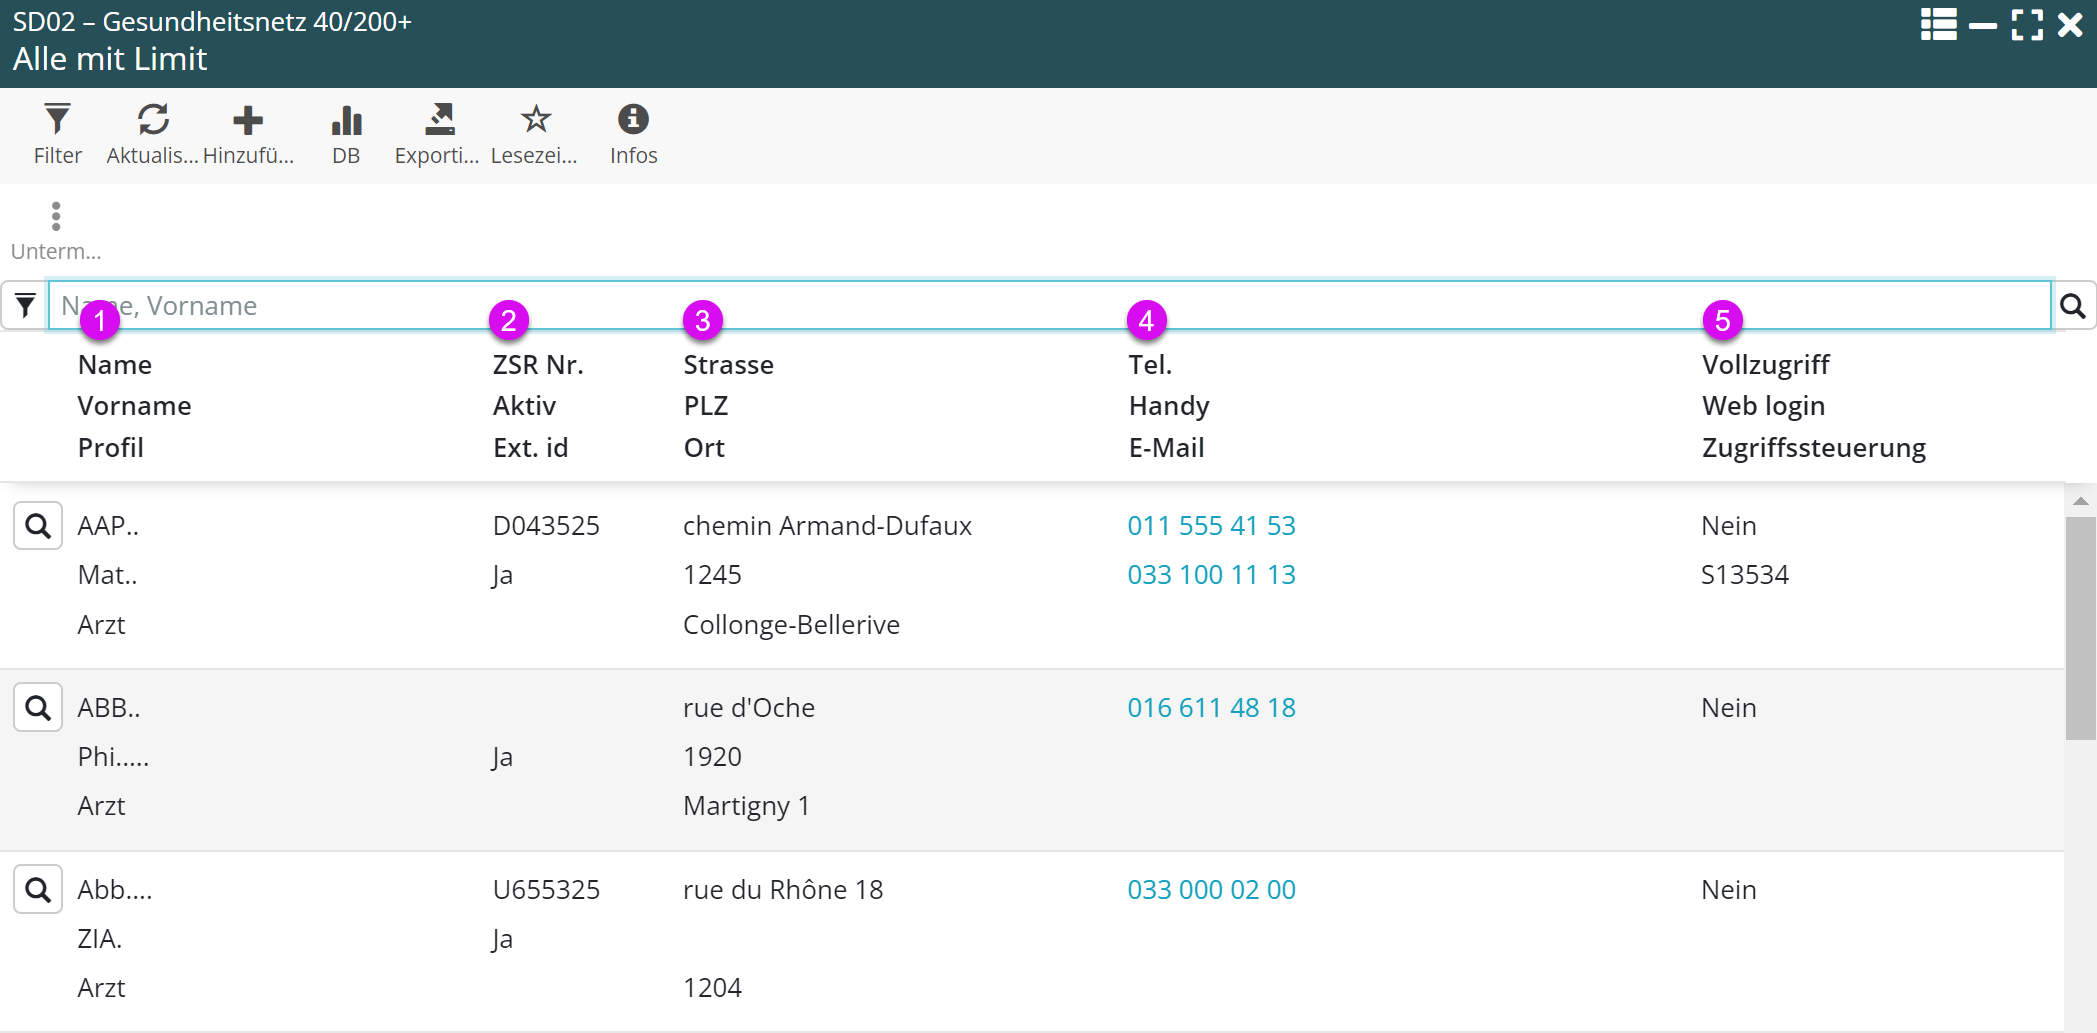Click phone link 033 000 02 00

[x=1211, y=890]
